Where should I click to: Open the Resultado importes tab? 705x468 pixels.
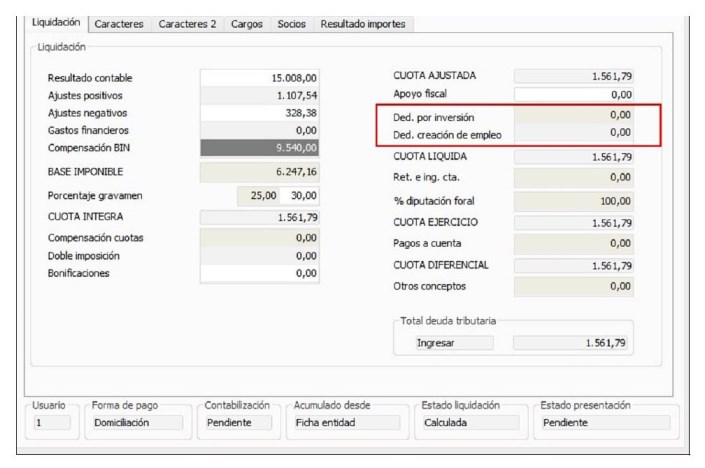click(363, 24)
